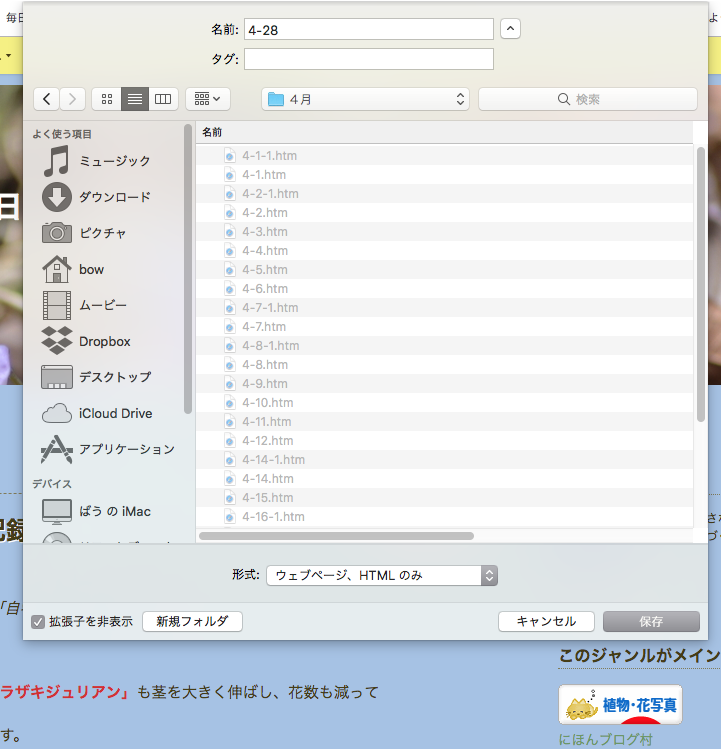The height and width of the screenshot is (749, 721).
Task: Select file 4-6.htm
Action: [x=444, y=289]
